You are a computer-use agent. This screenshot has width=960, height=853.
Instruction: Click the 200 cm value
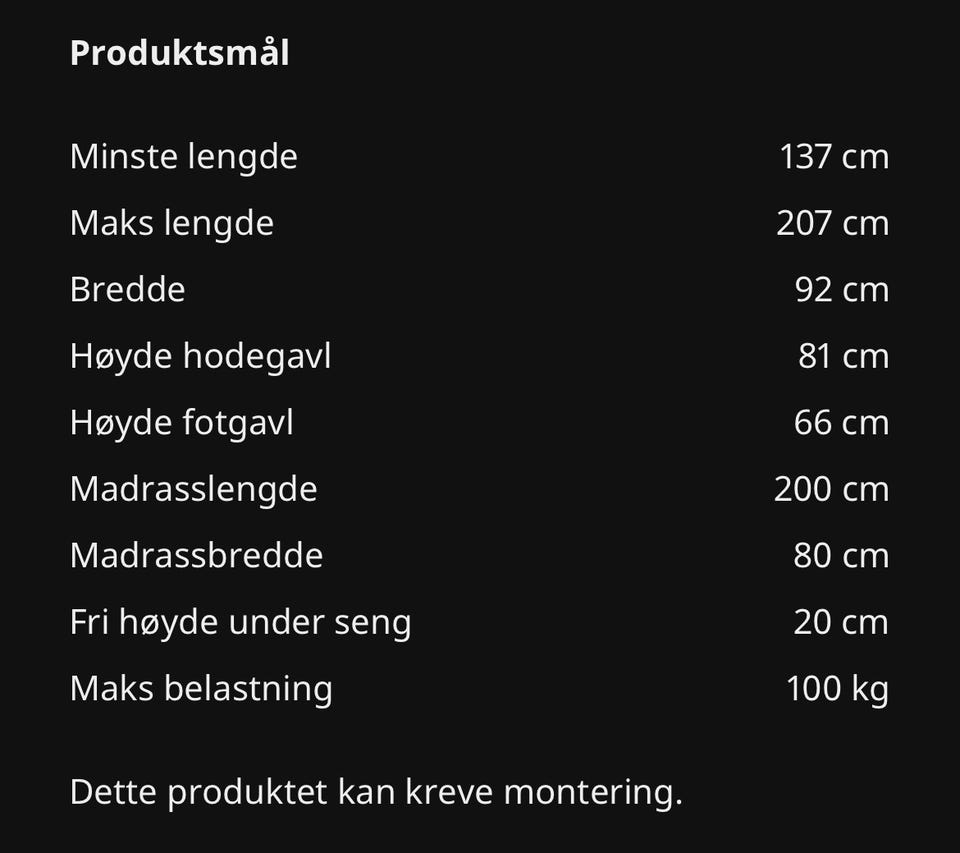coord(831,489)
